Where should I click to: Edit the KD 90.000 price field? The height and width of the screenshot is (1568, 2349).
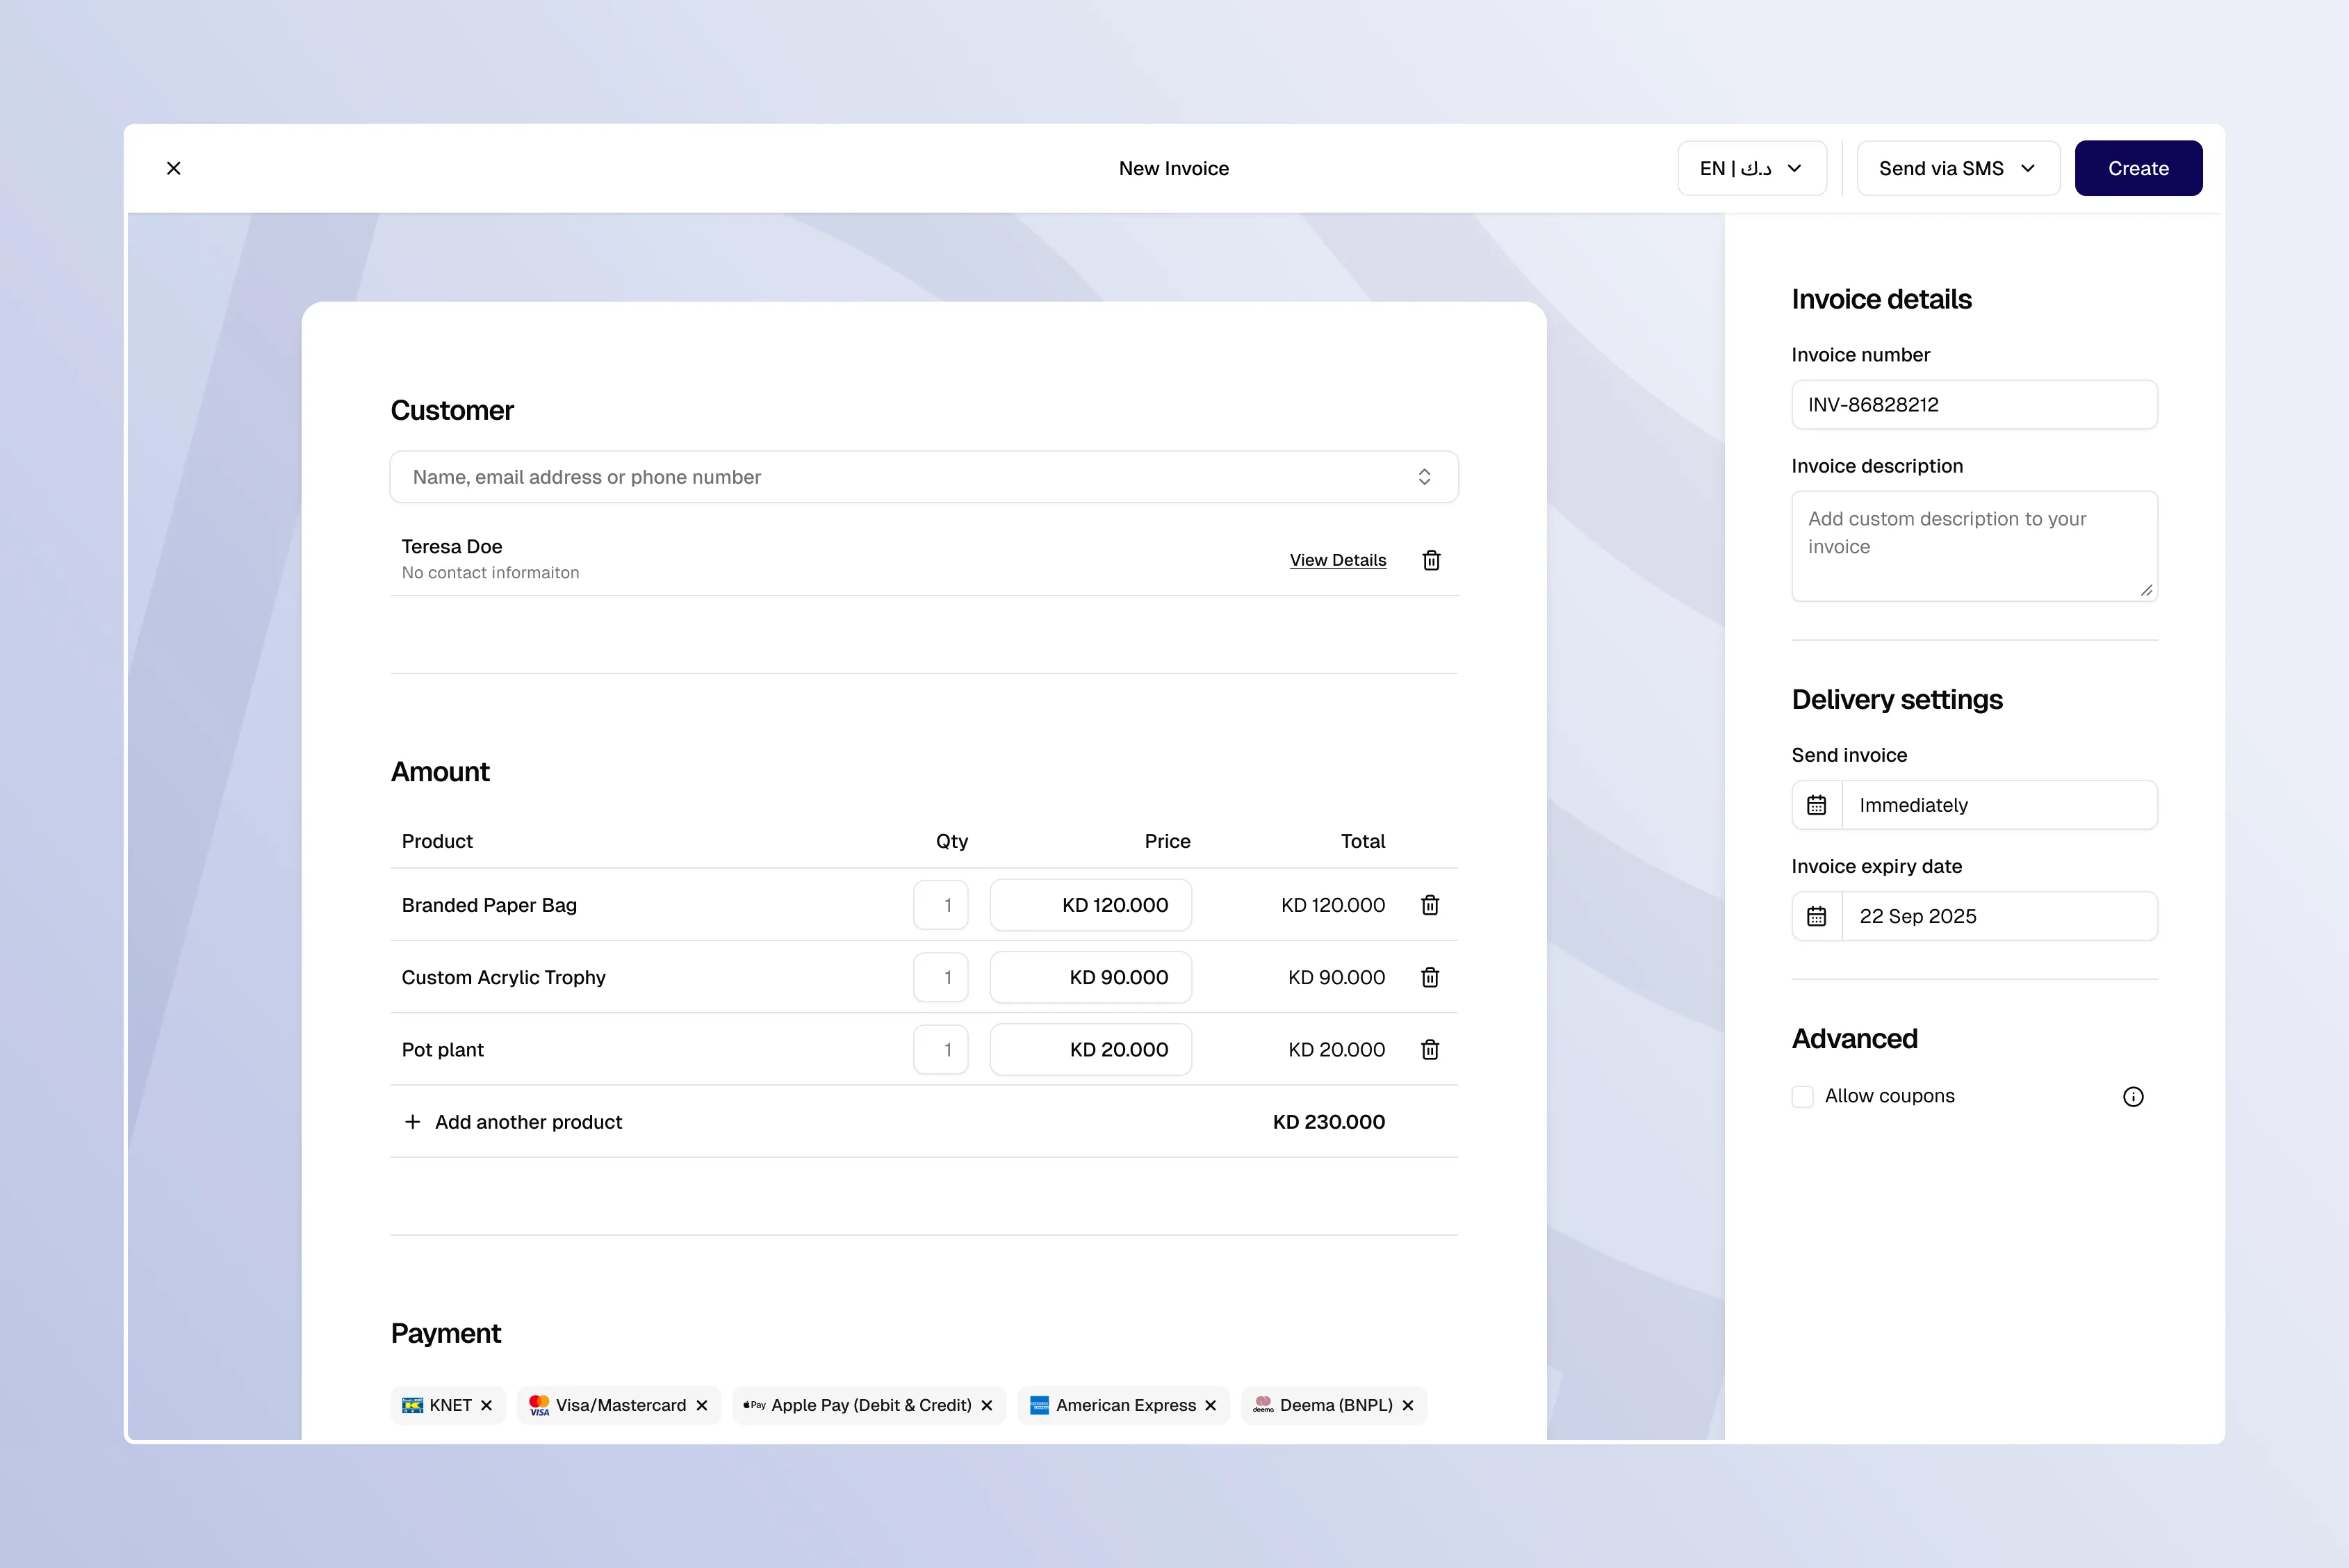(x=1090, y=977)
